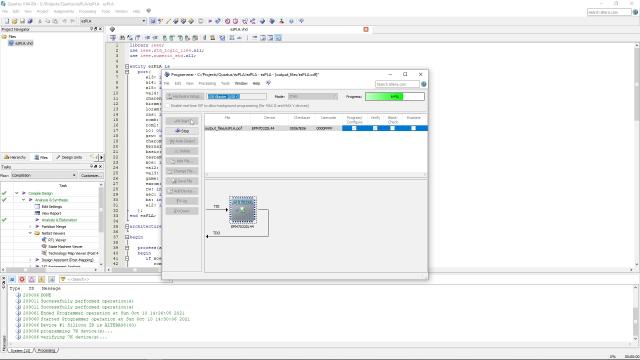Click the yellow critical warning filter icon in Messages

(x=42, y=279)
